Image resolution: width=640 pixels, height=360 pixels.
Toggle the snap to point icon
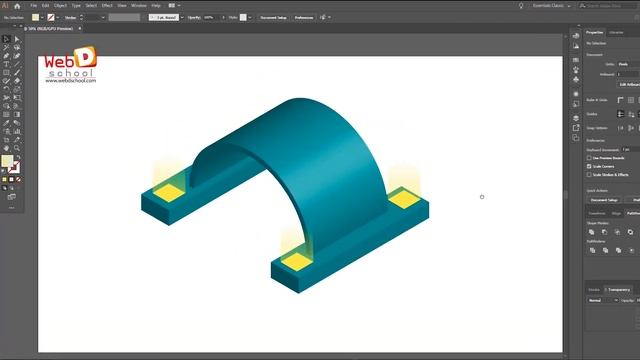click(x=620, y=128)
